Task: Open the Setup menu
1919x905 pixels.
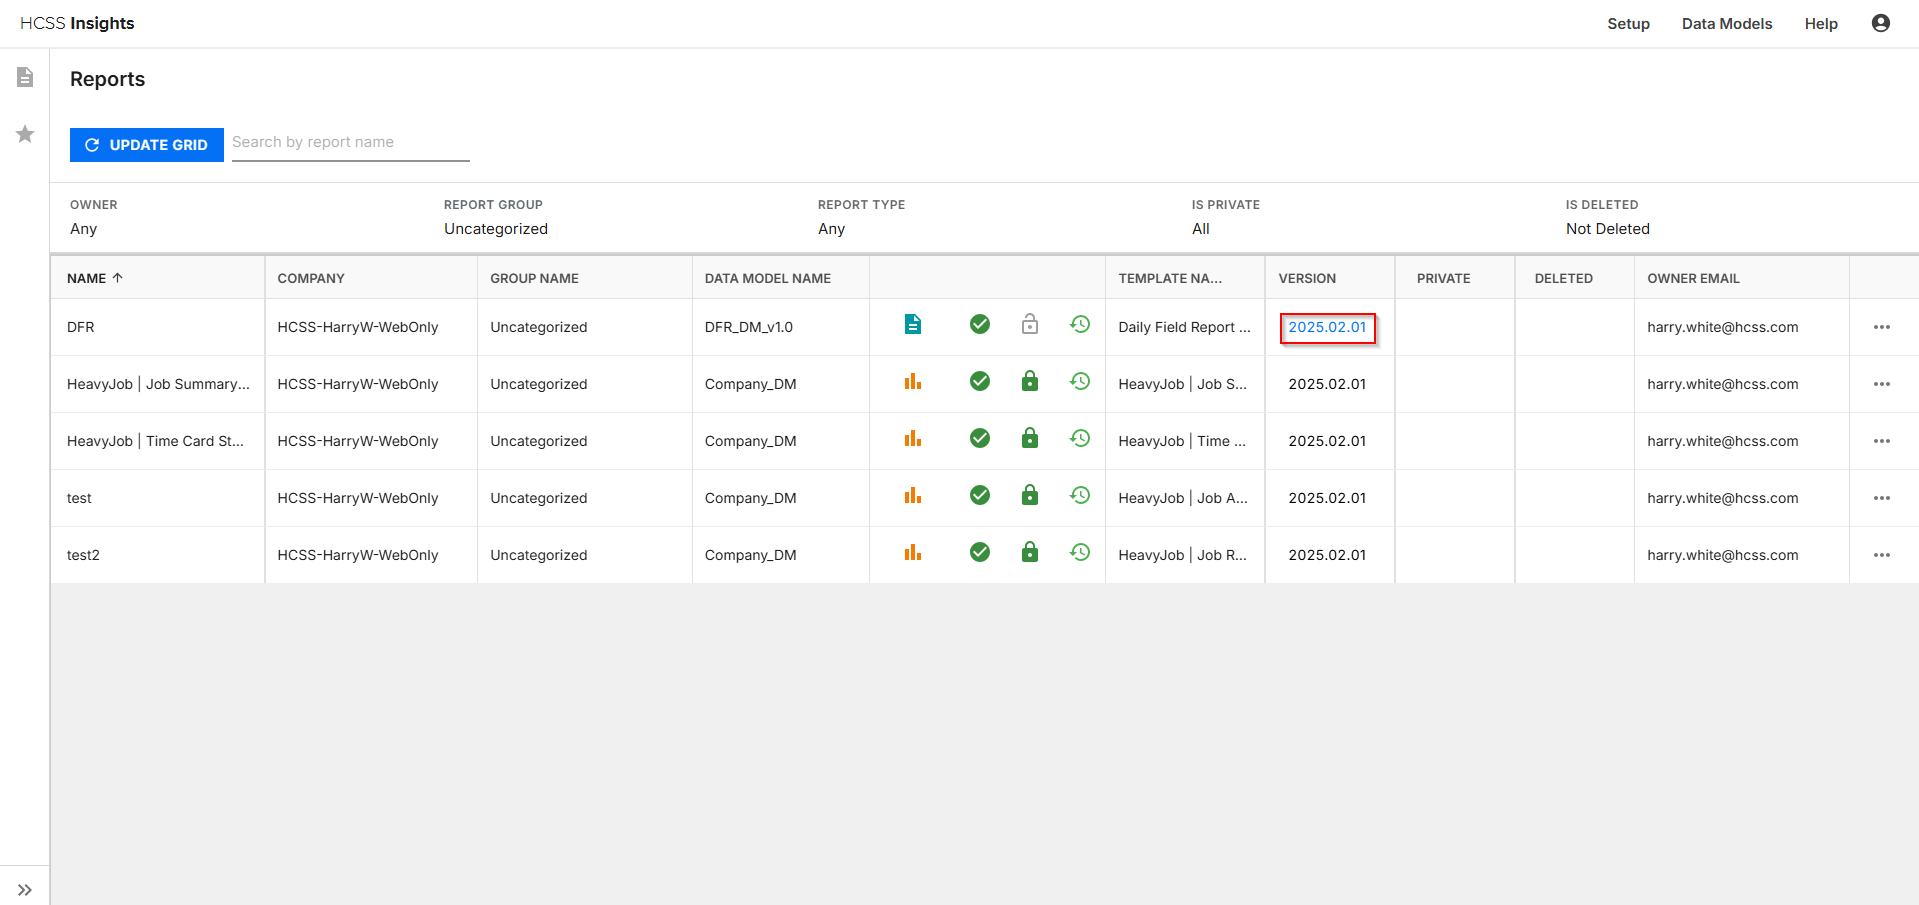Action: [1628, 23]
